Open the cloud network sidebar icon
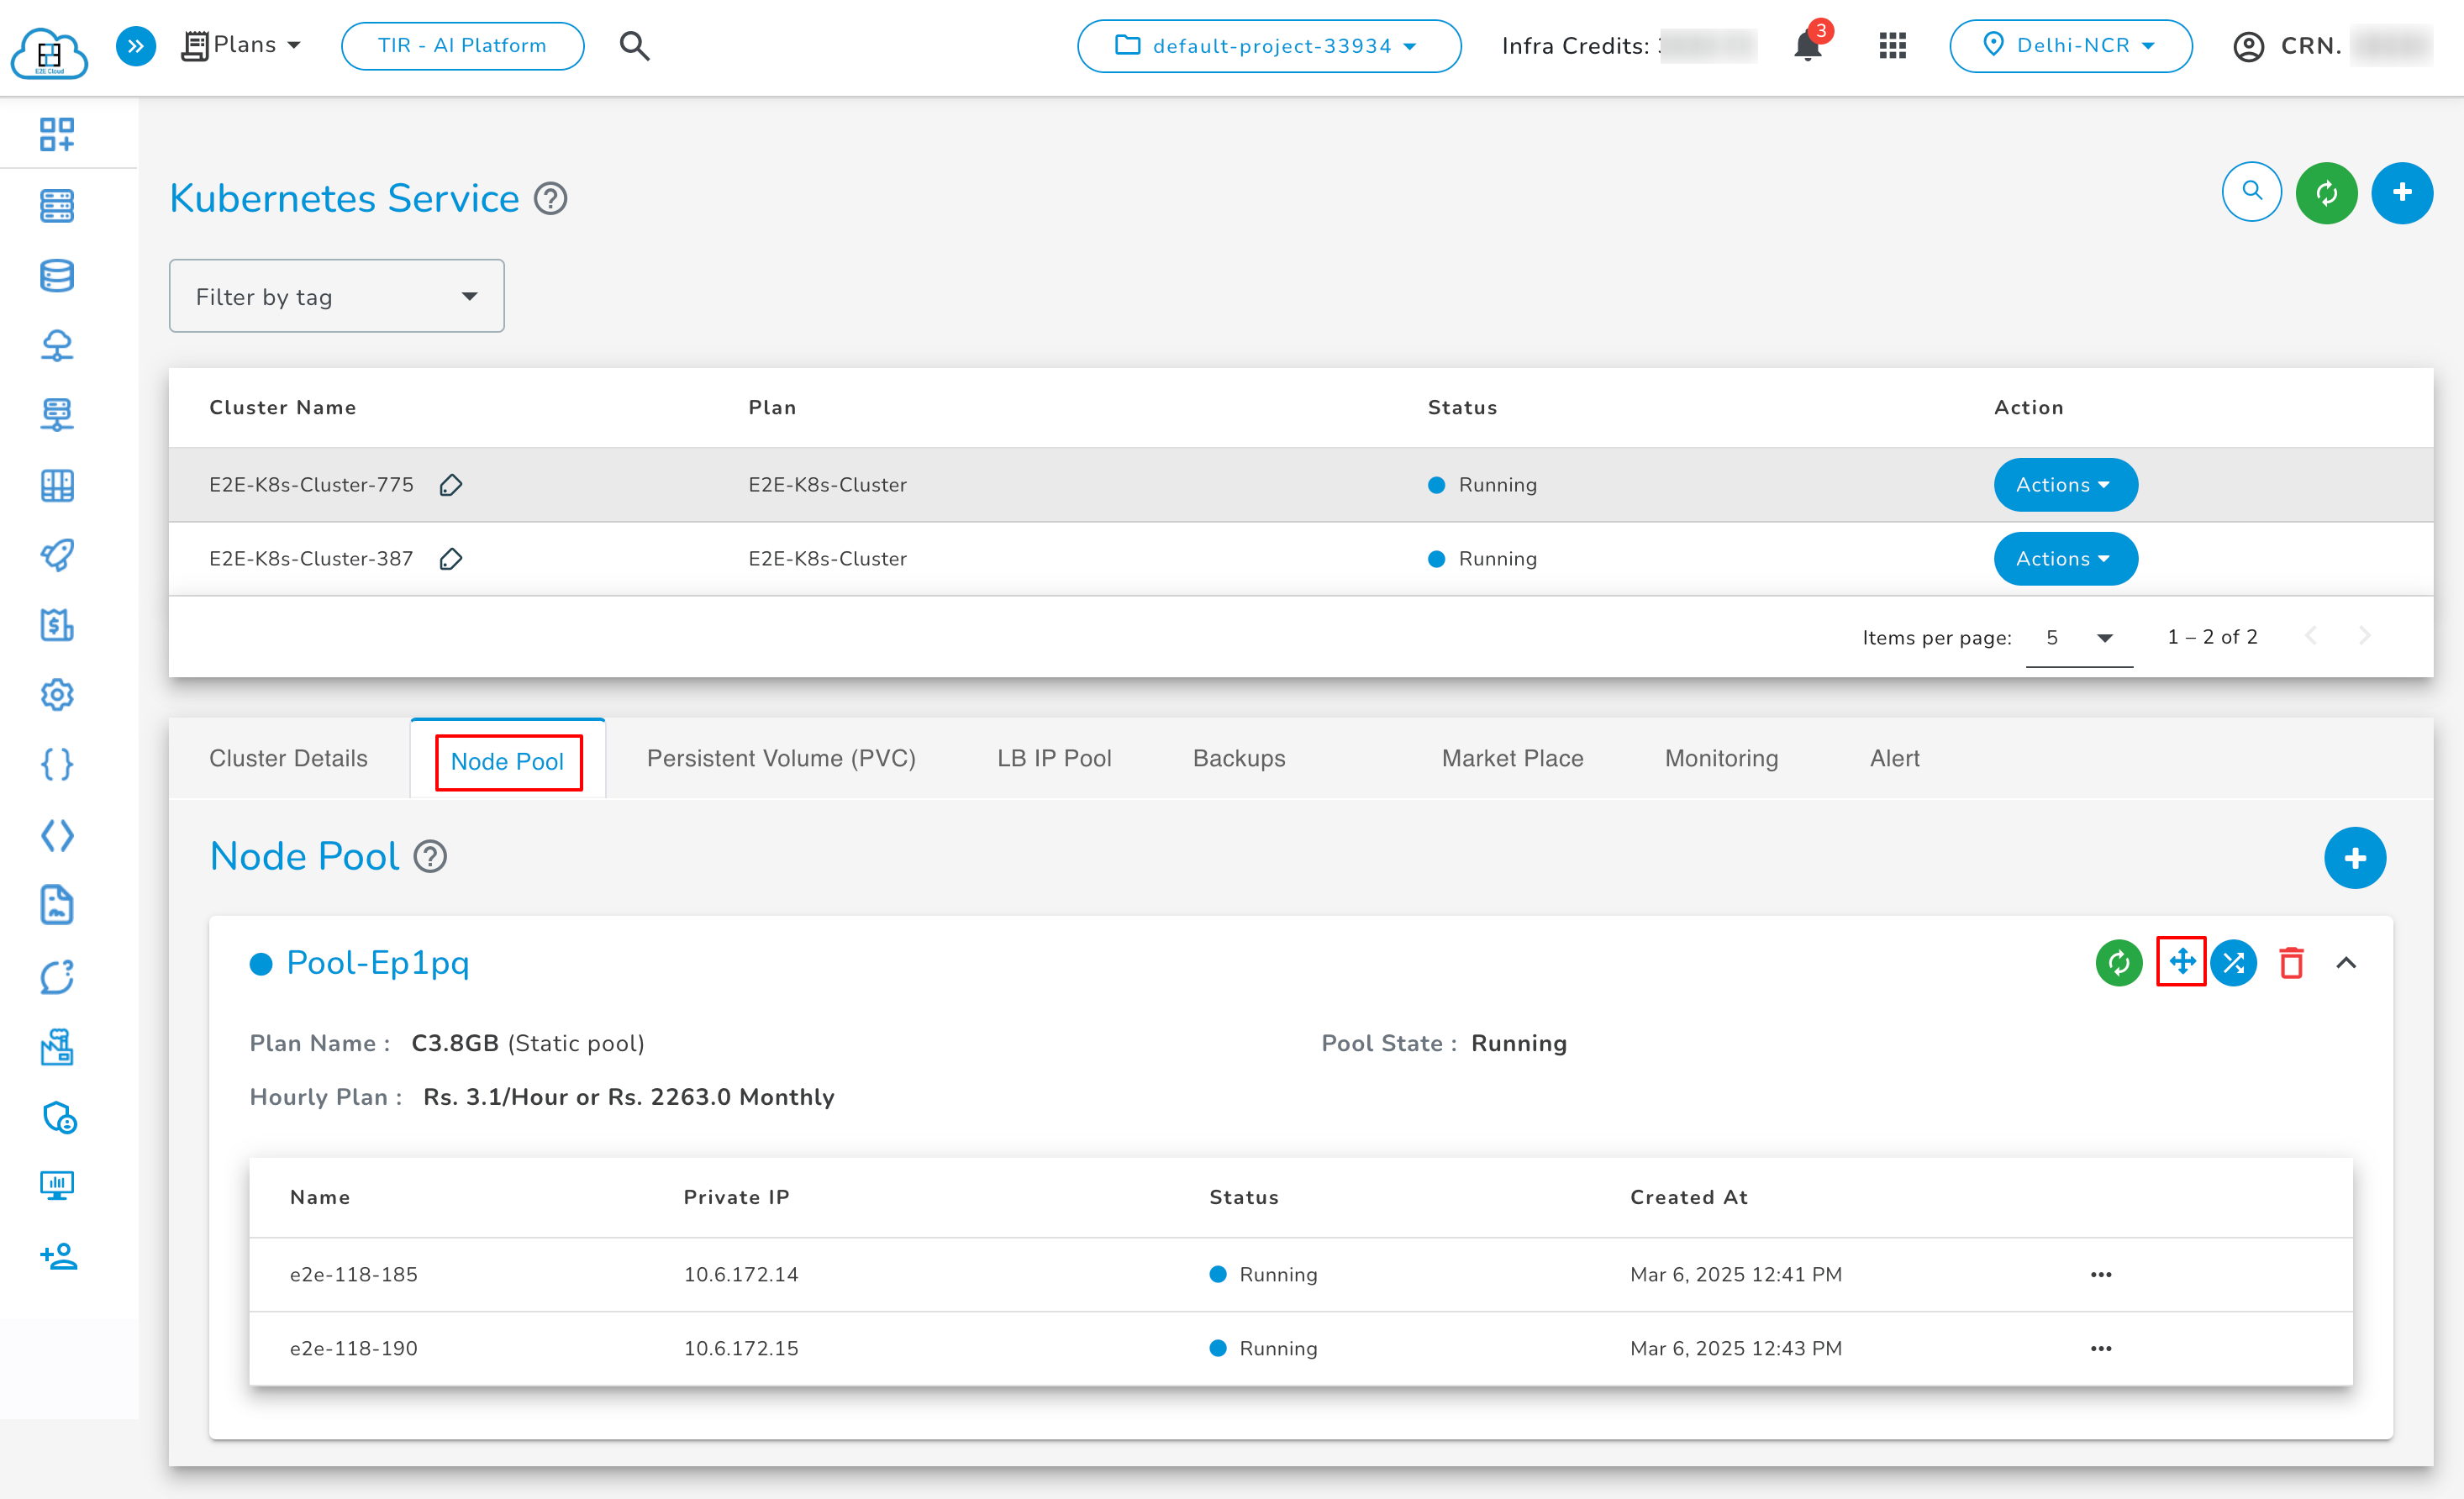The height and width of the screenshot is (1499, 2464). pos(57,345)
